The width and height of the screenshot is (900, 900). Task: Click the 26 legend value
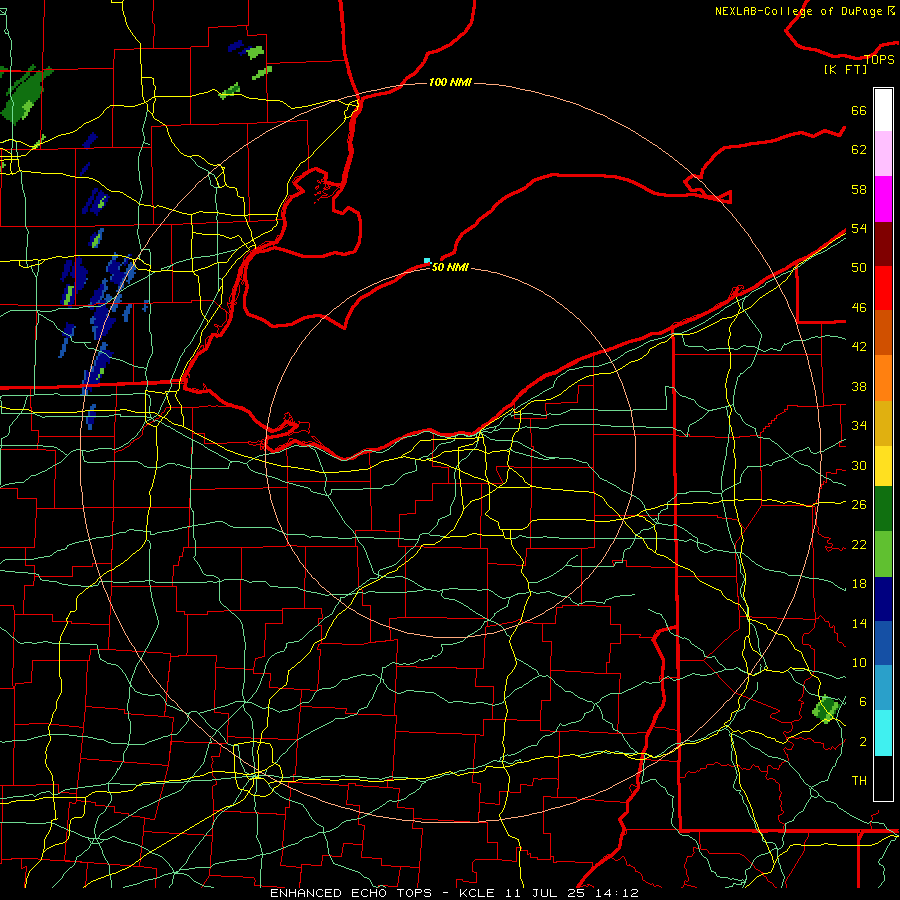[x=859, y=505]
